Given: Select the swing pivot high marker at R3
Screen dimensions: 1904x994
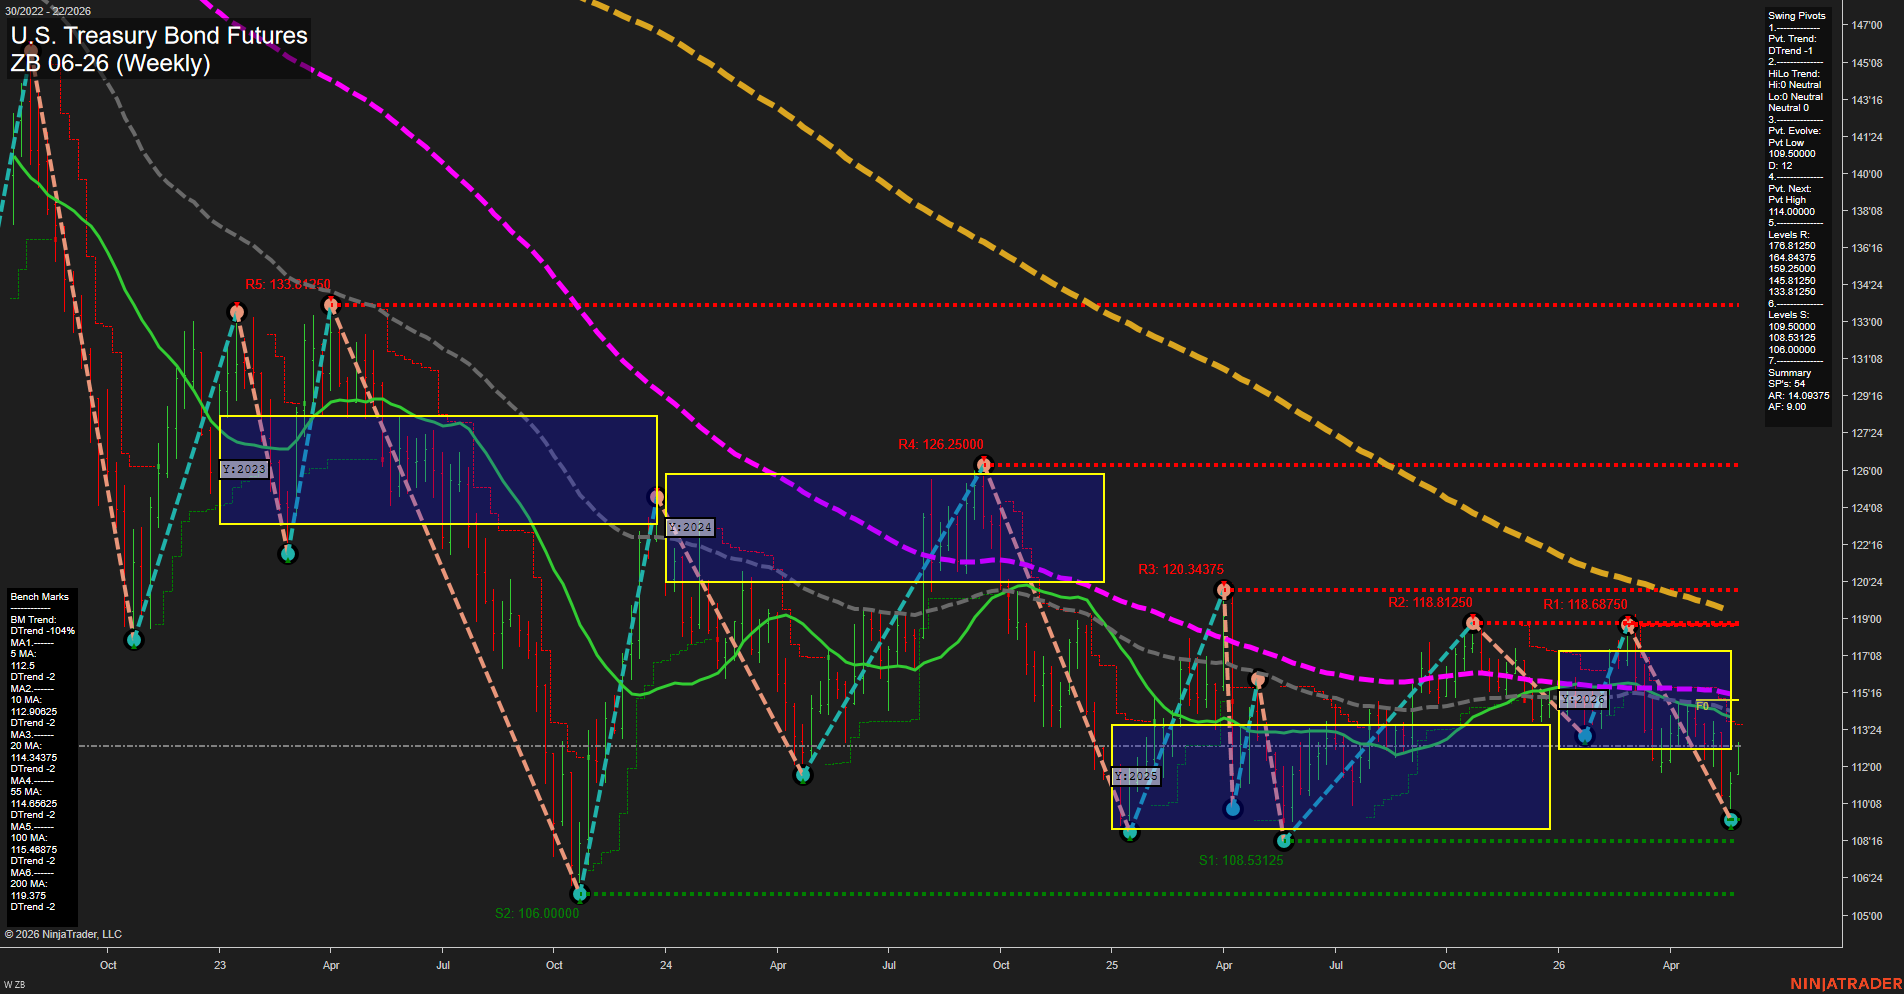Looking at the screenshot, I should (1224, 590).
